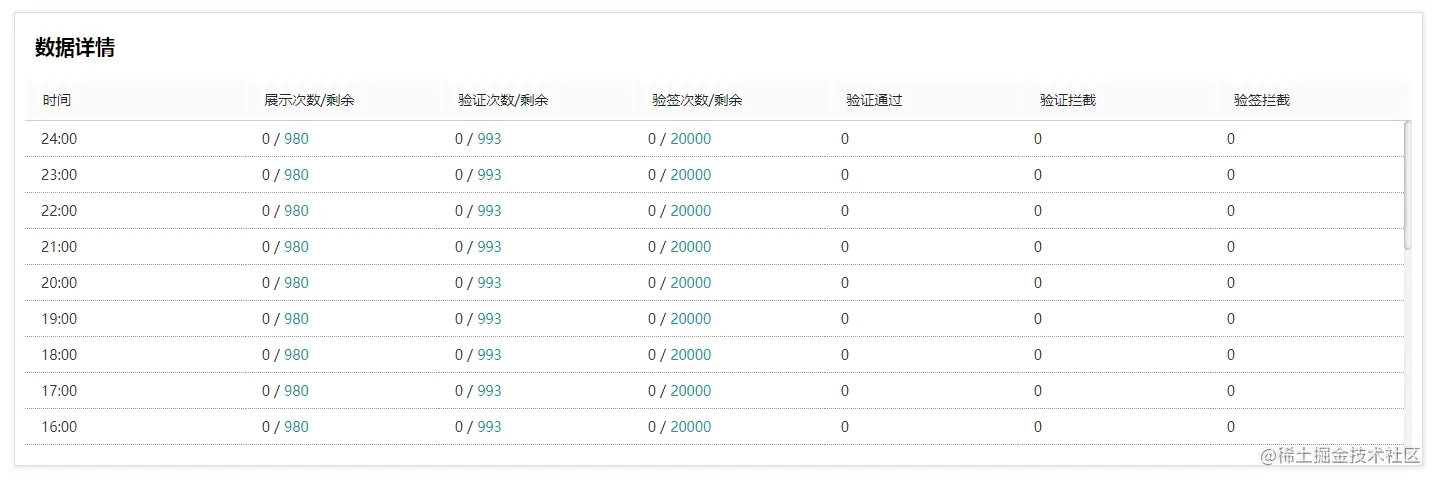
Task: Click 20000 remaining in the 19:00 row
Action: [x=691, y=319]
